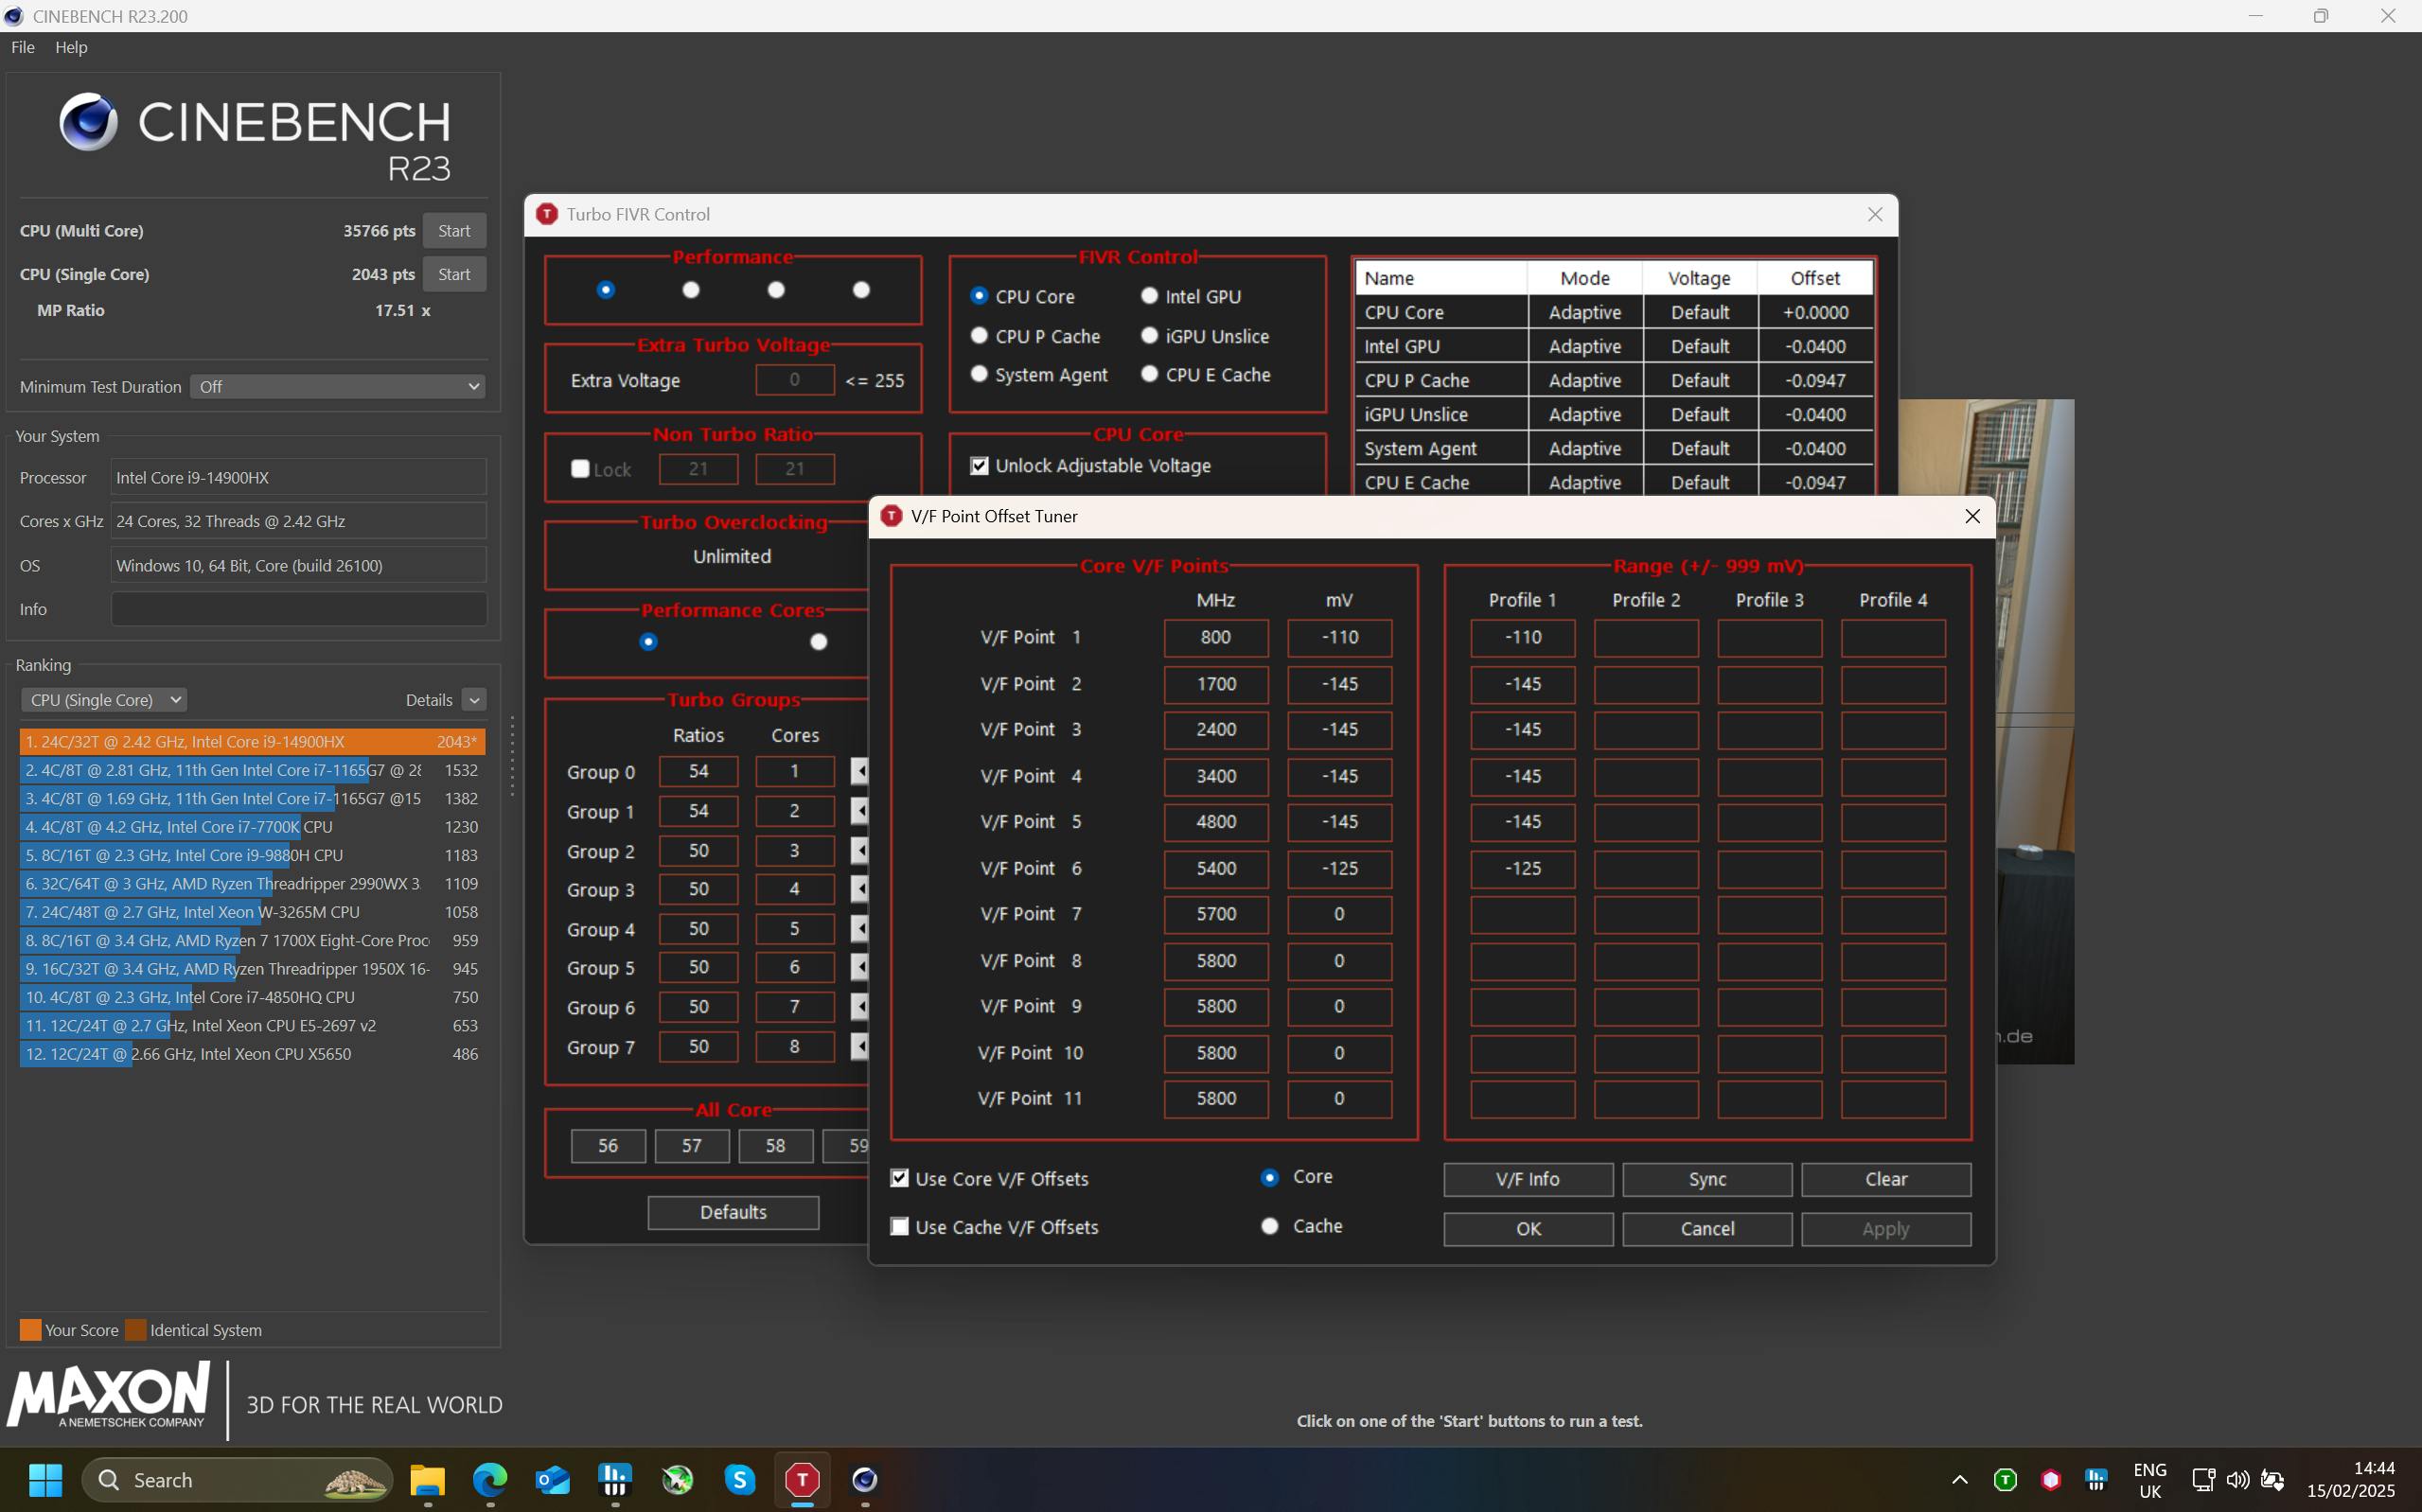This screenshot has width=2422, height=1512.
Task: Click green ThrottleStop tray icon
Action: 2005,1480
